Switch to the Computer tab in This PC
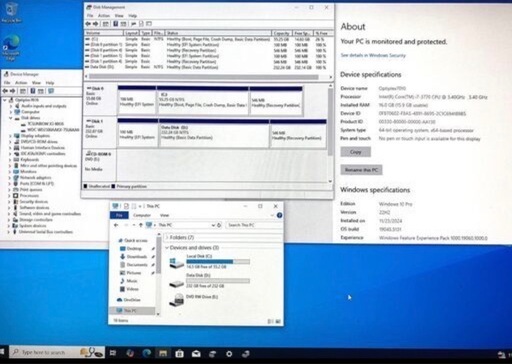 pyautogui.click(x=142, y=215)
